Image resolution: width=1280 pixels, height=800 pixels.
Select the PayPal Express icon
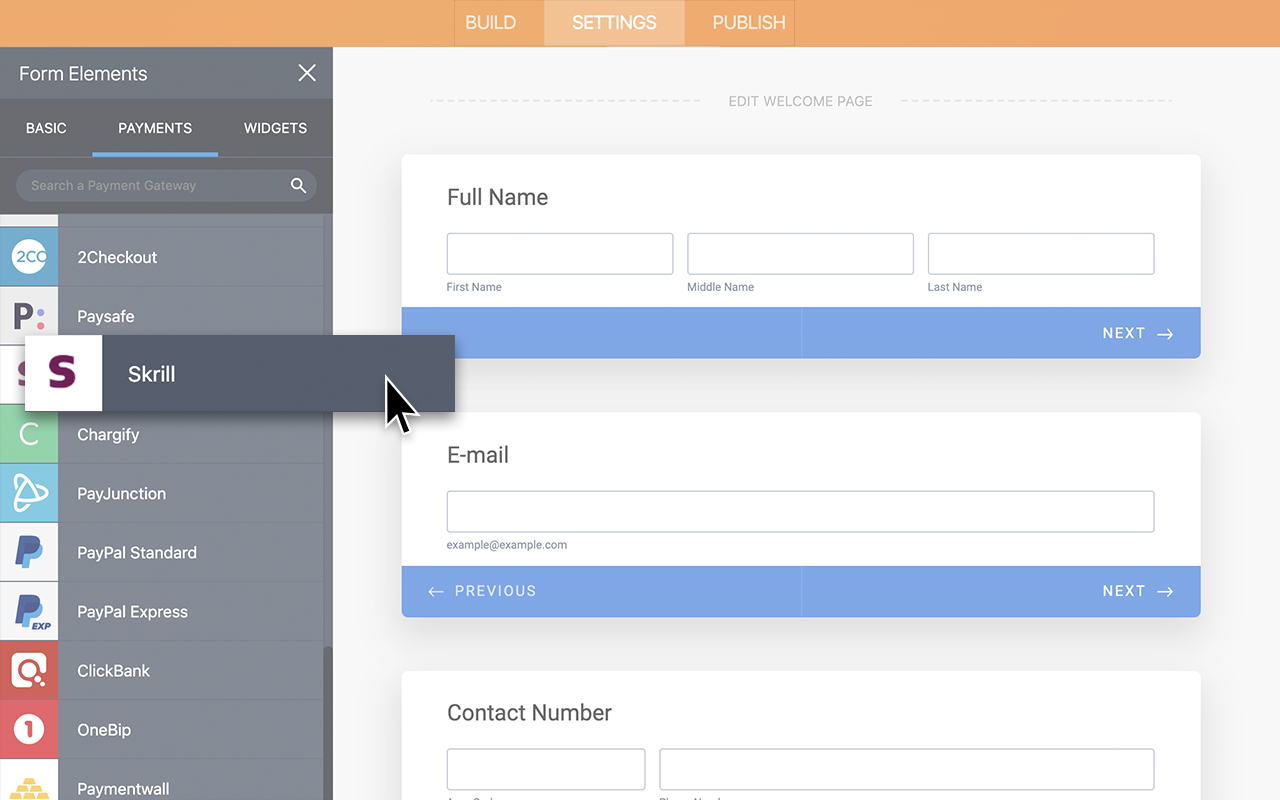click(29, 611)
